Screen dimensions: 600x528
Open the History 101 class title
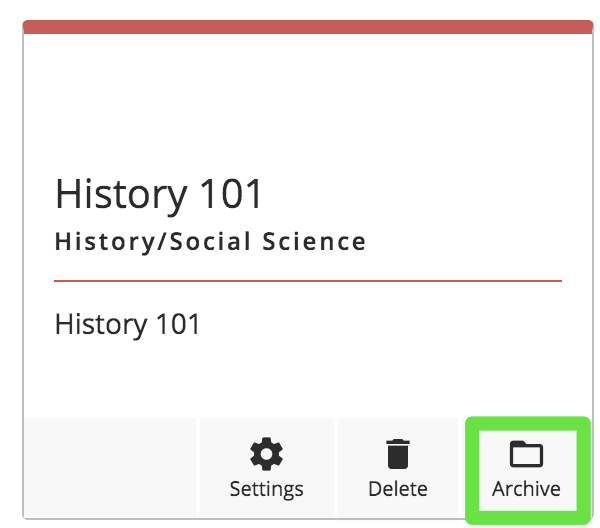158,193
